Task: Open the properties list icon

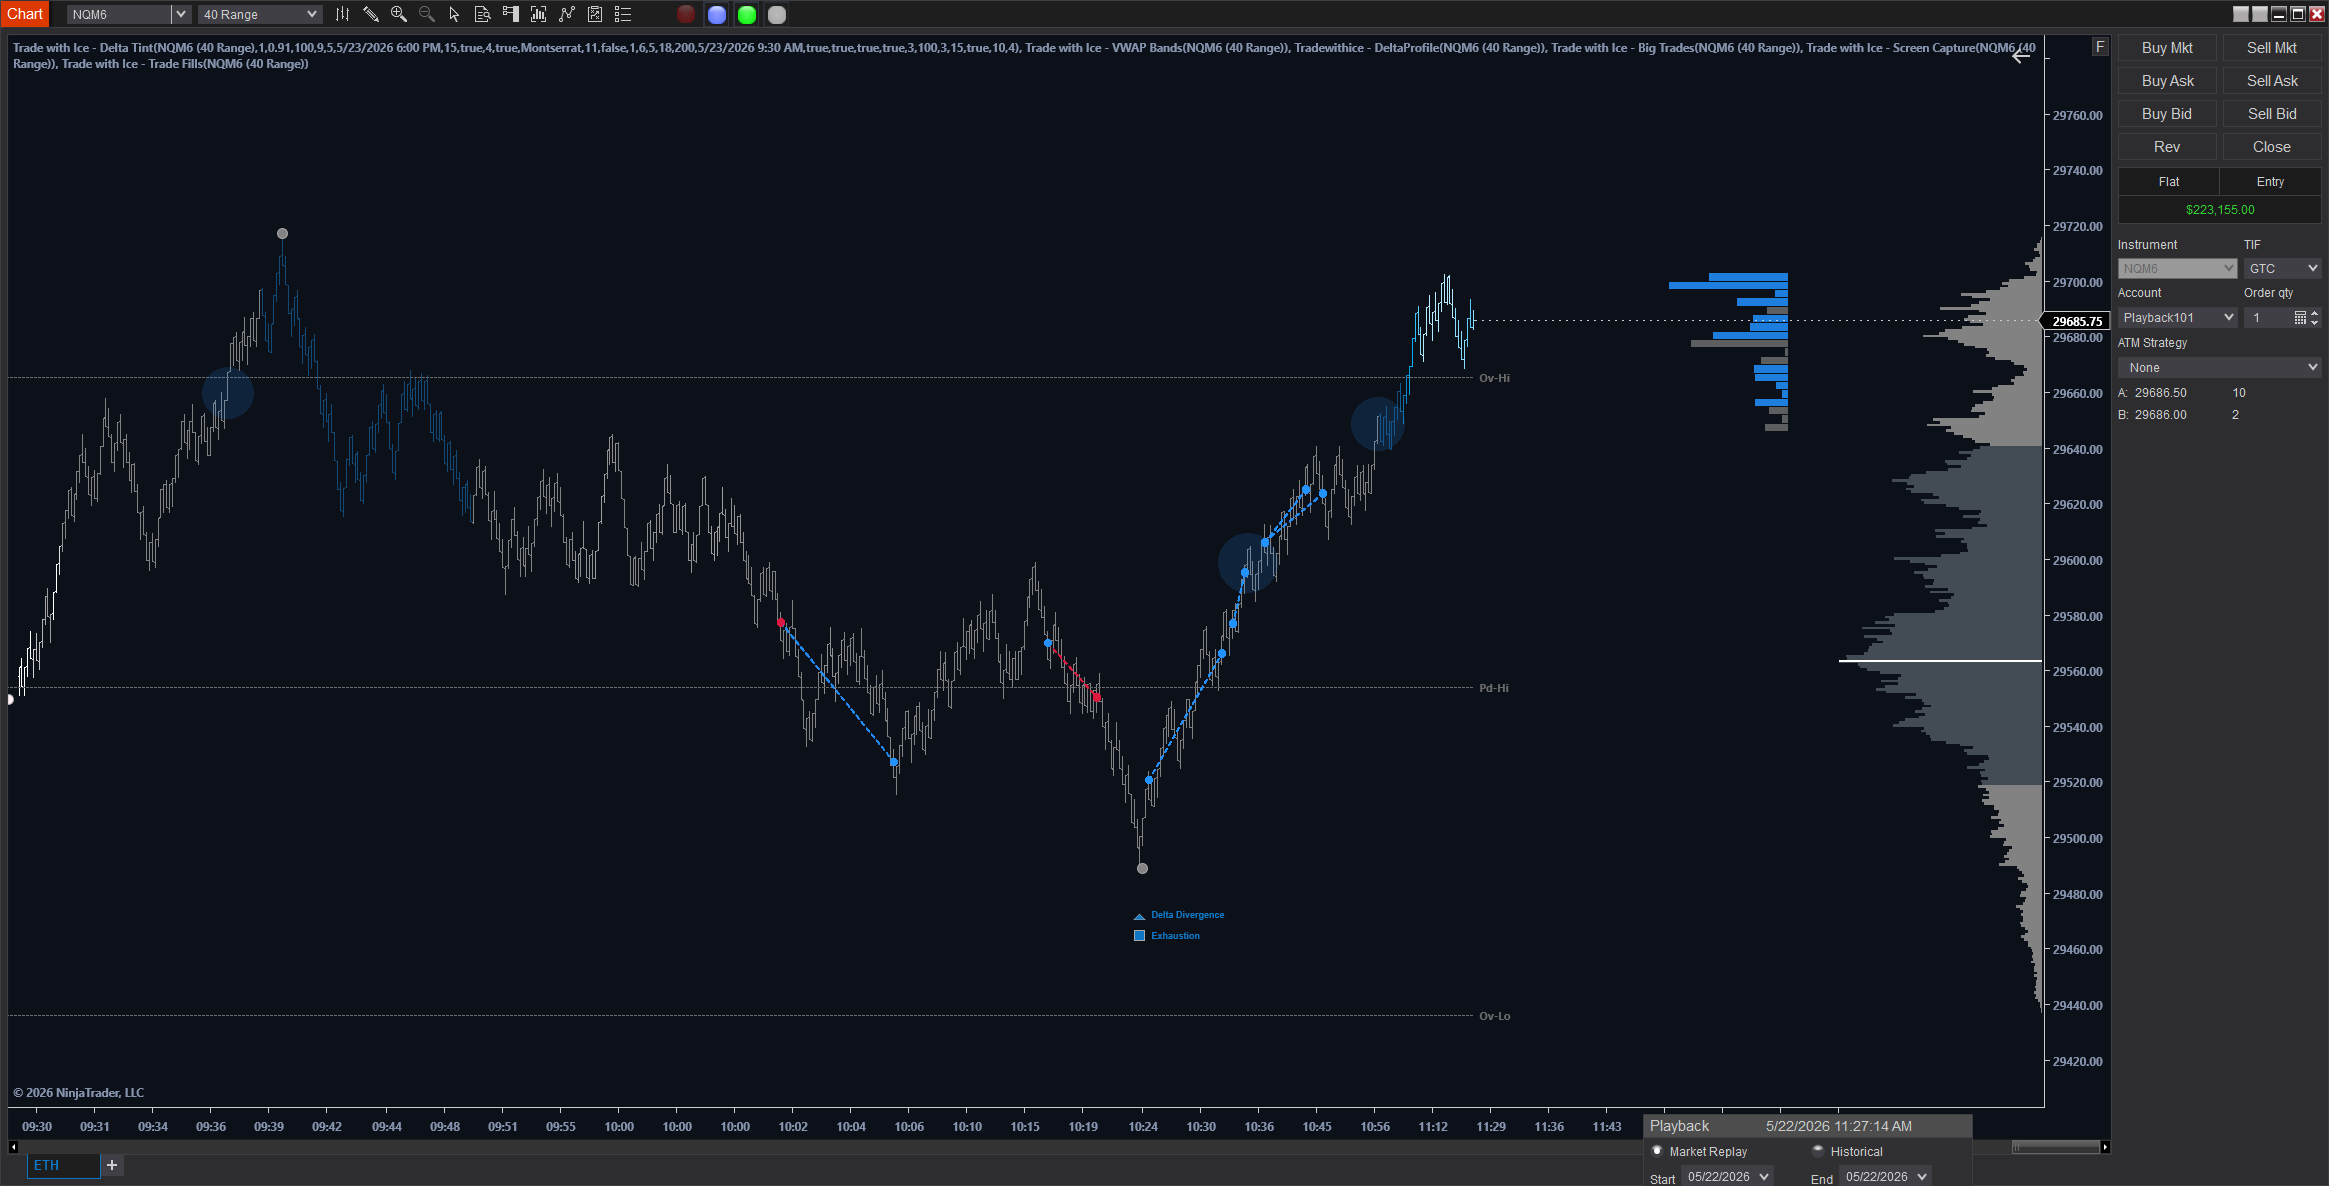Action: click(x=623, y=14)
